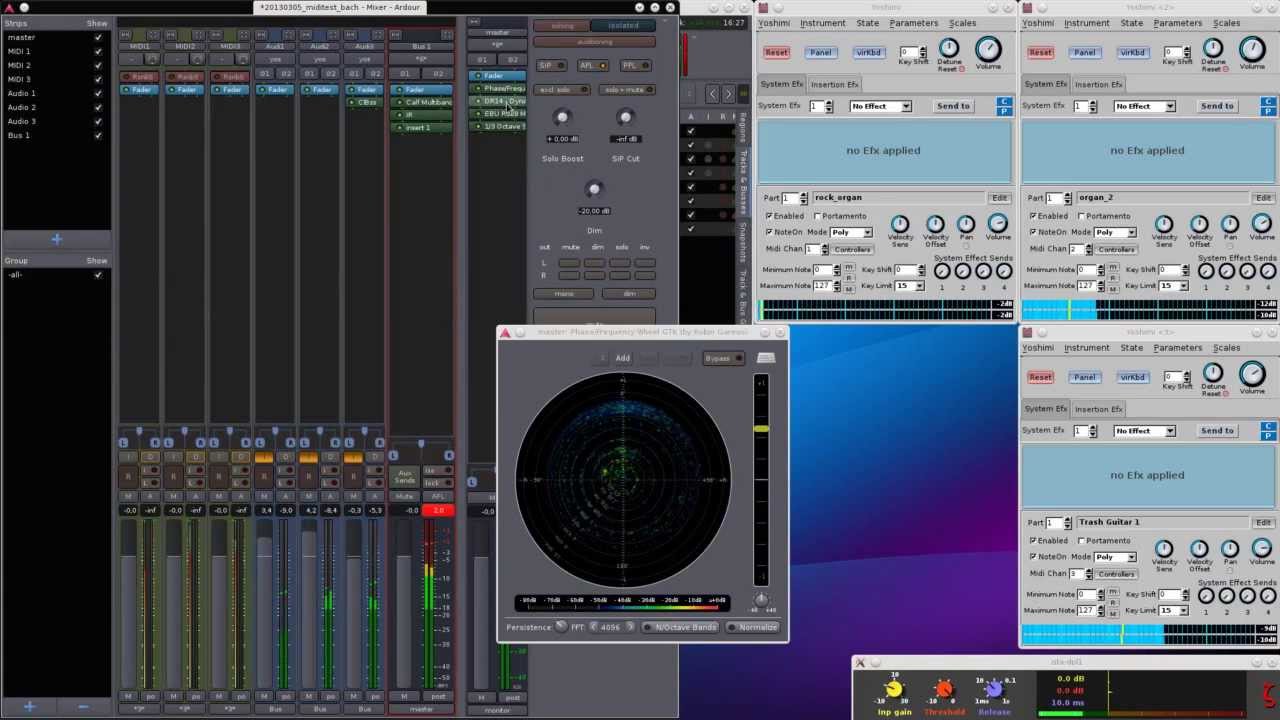Click Controllers button in rock_organ Yoshimi window
This screenshot has width=1280, height=720.
pos(853,249)
